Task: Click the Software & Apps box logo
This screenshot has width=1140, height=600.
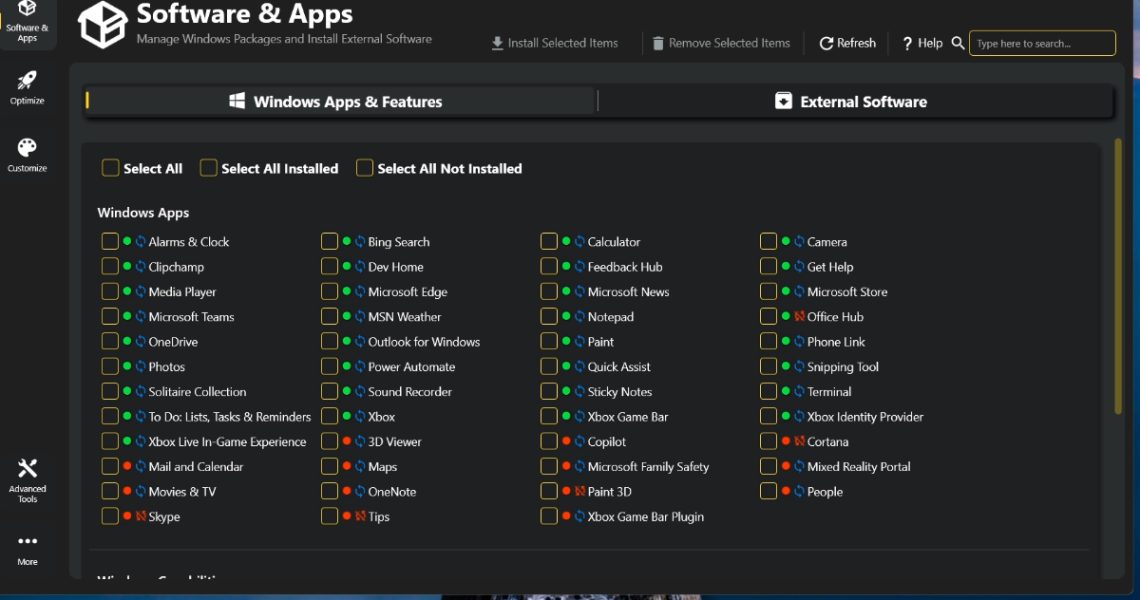Action: (x=102, y=25)
